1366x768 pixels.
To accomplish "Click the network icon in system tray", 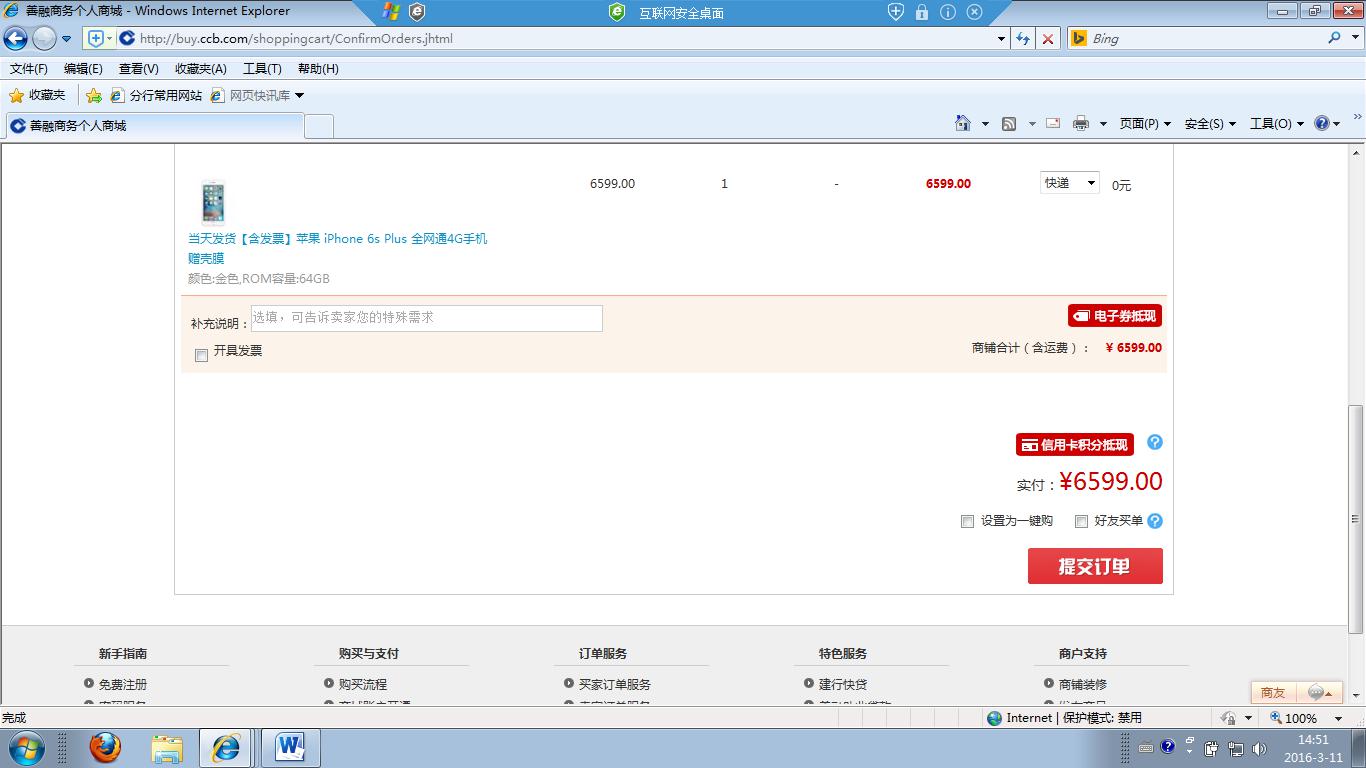I will (x=1236, y=749).
